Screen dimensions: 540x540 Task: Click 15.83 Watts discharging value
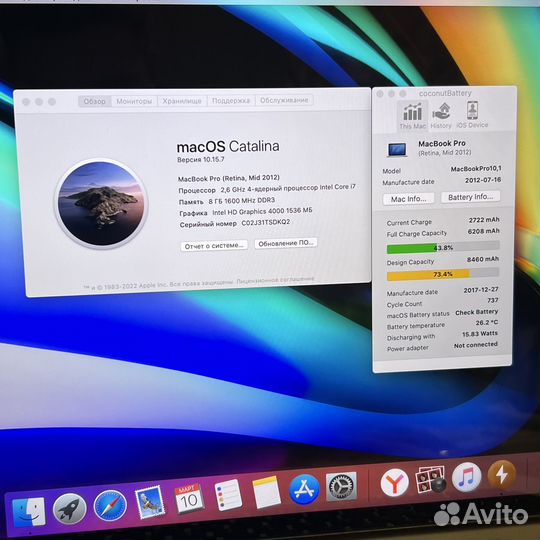click(x=480, y=334)
